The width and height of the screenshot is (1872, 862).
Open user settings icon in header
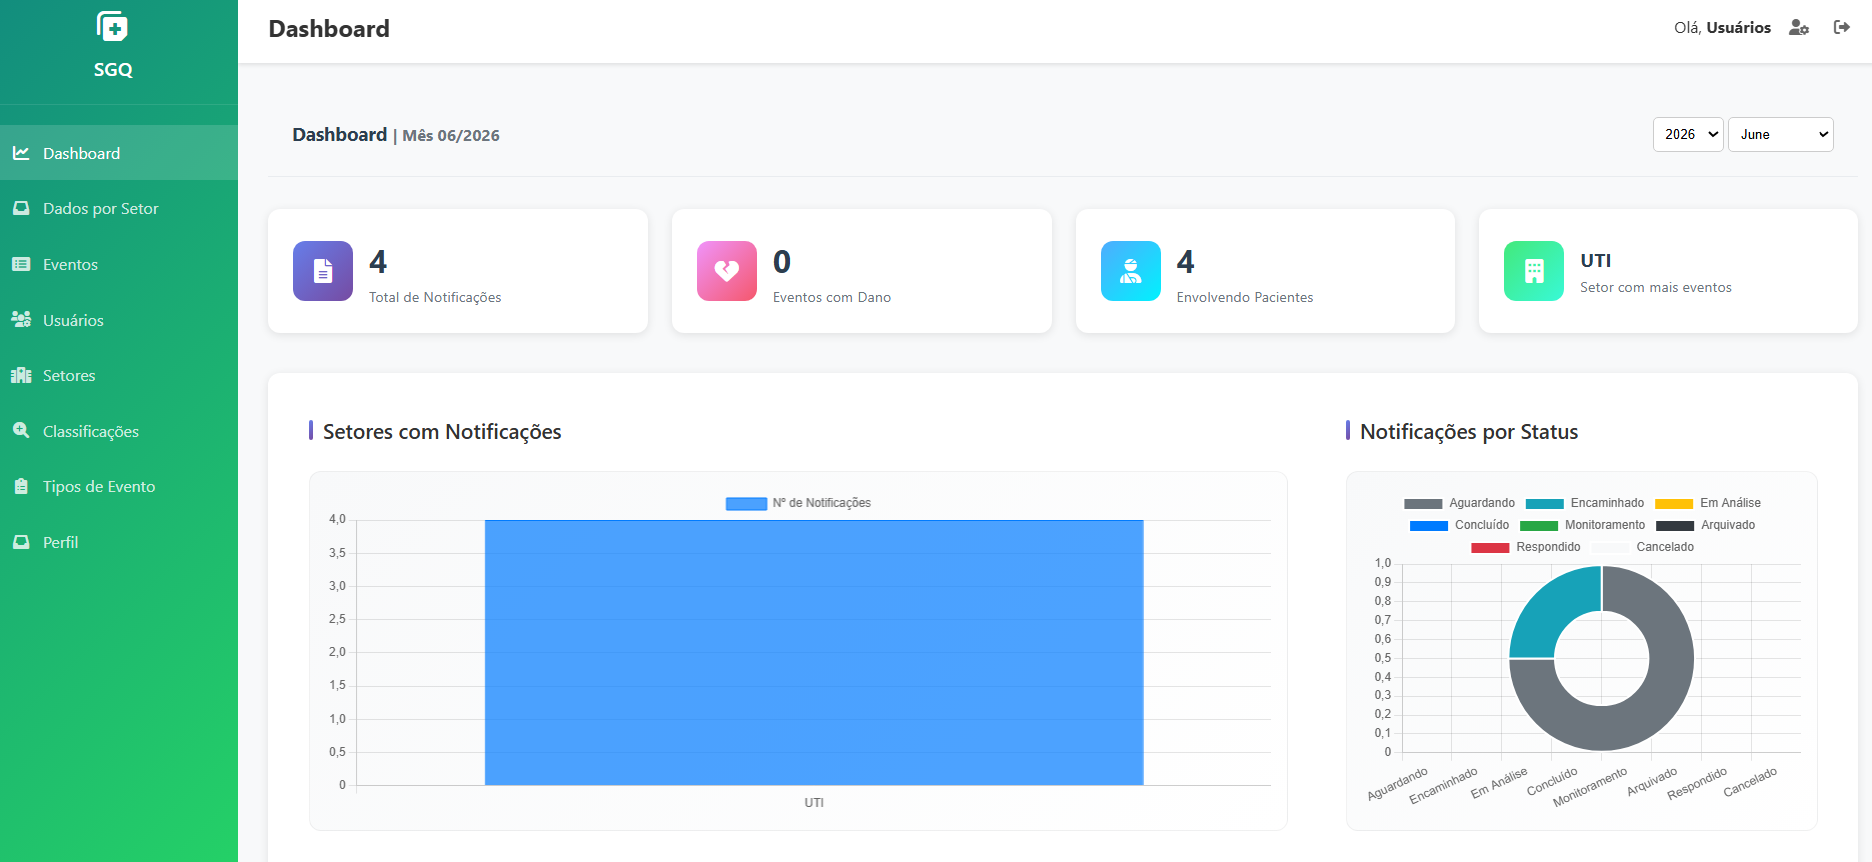tap(1799, 27)
